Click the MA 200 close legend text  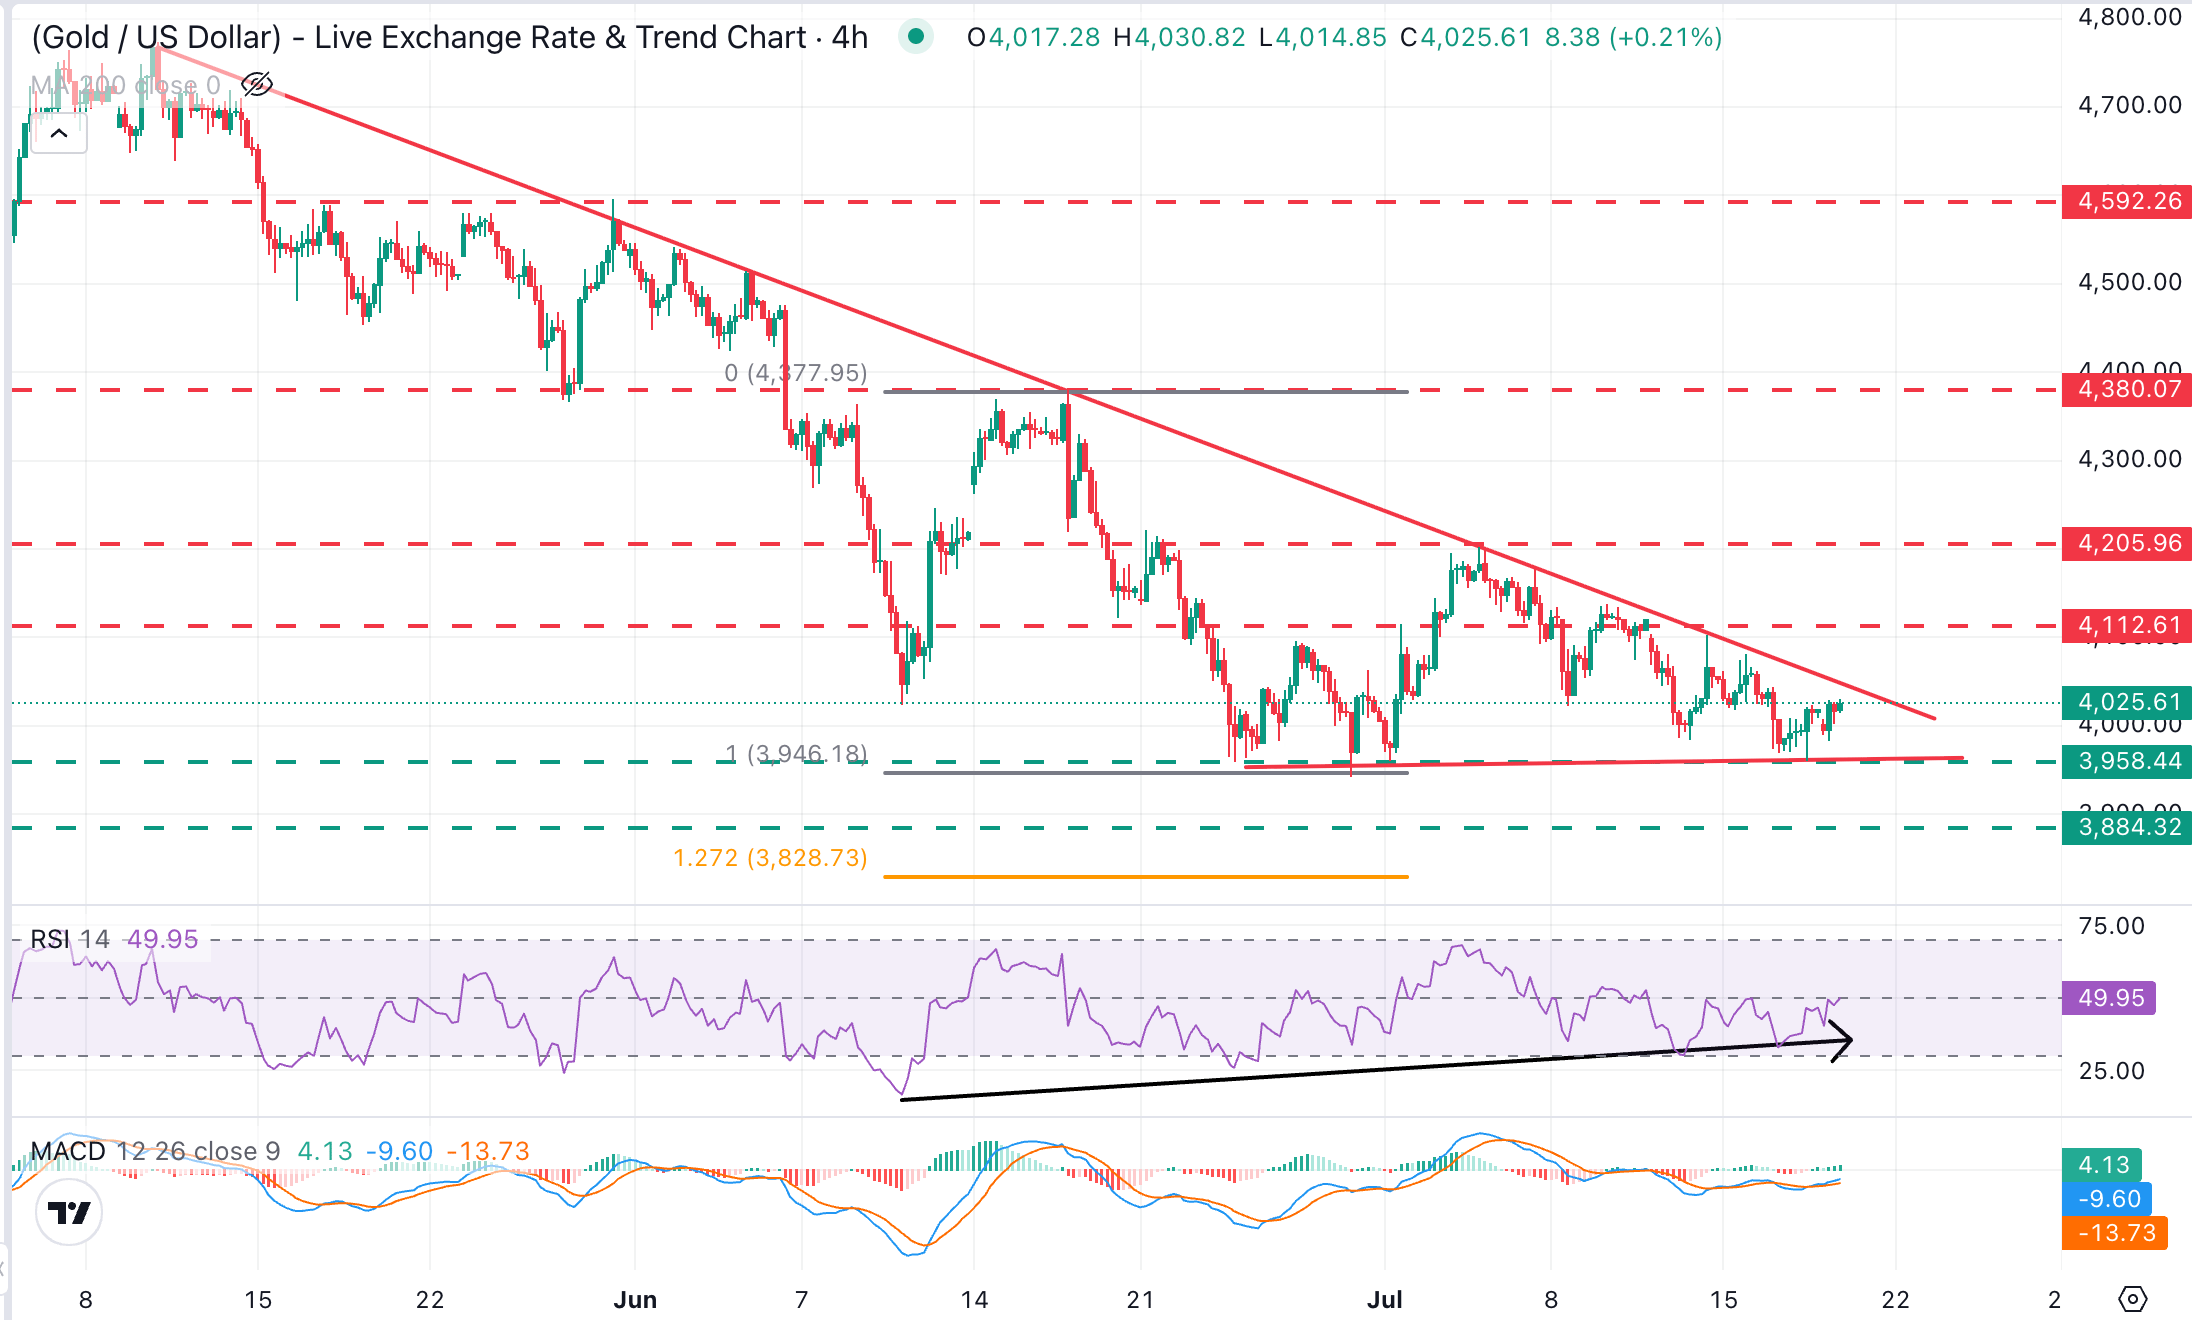[x=125, y=85]
